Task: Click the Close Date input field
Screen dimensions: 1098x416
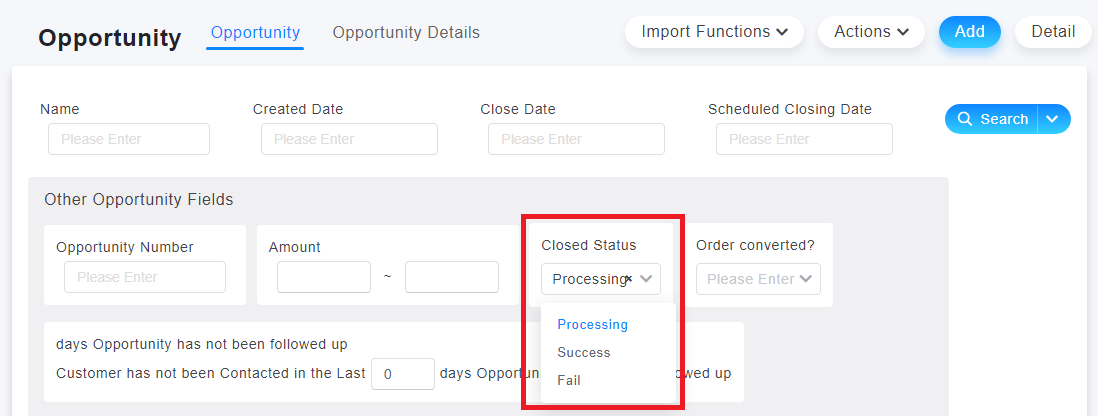Action: coord(576,139)
